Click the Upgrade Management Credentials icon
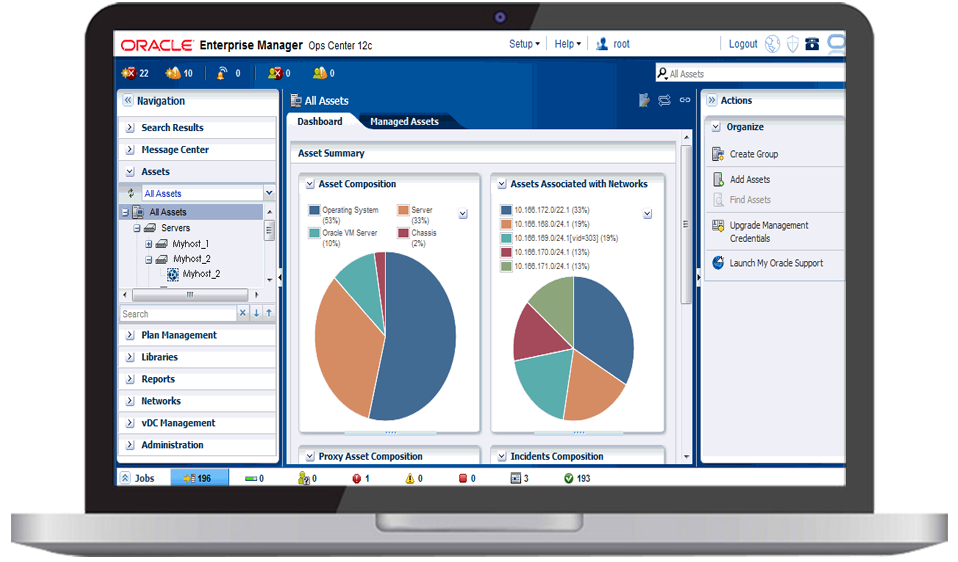 (718, 225)
